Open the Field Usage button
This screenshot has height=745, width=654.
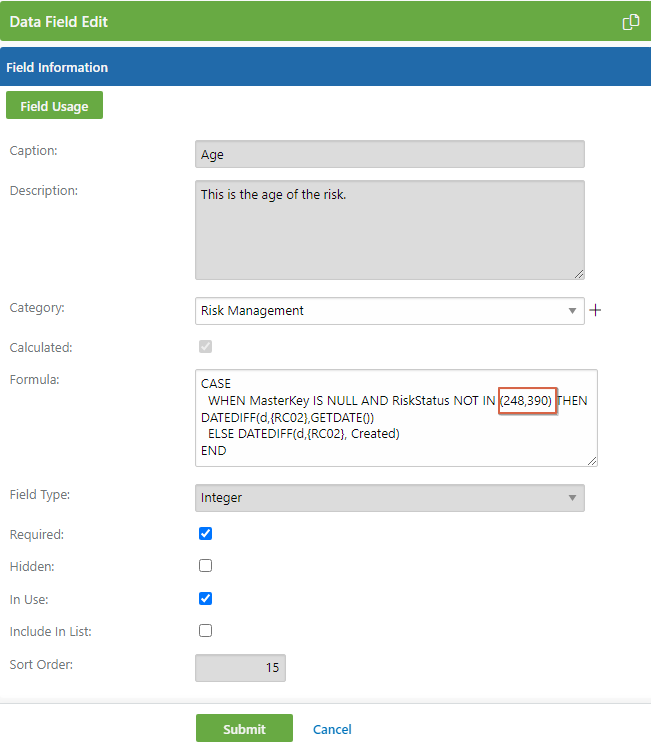(54, 105)
